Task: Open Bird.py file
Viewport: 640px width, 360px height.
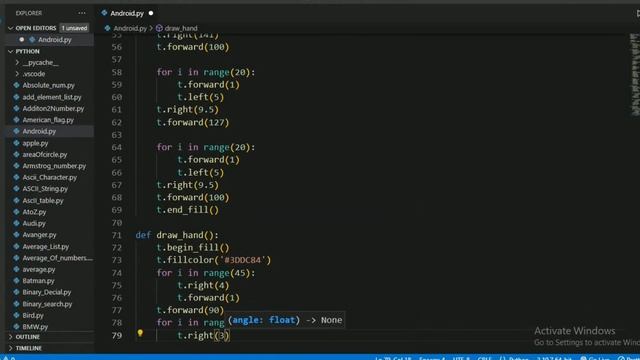Action: (33, 316)
